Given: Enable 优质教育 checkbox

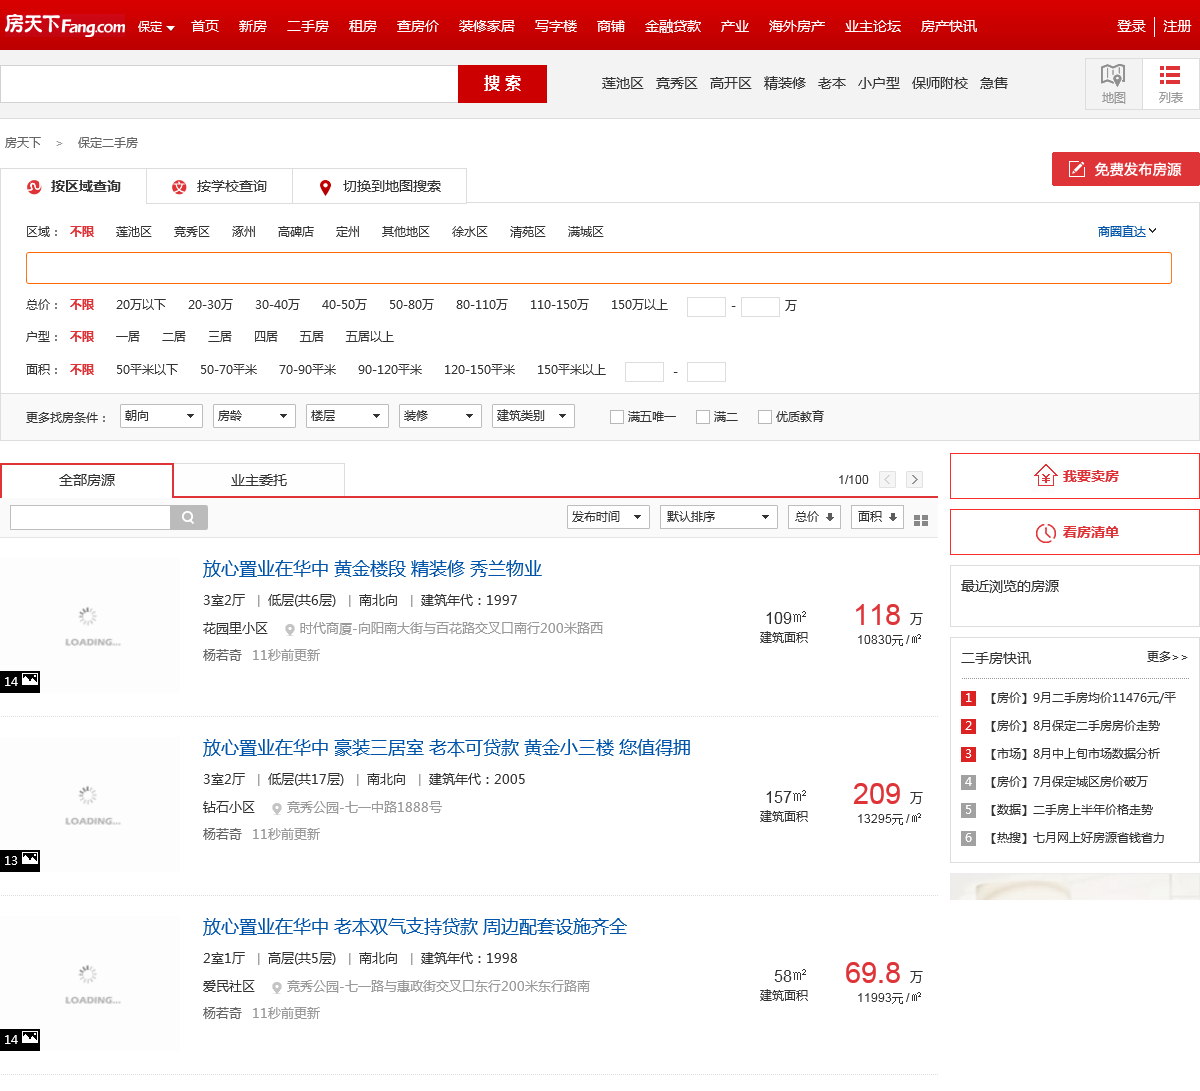Looking at the screenshot, I should pos(765,417).
